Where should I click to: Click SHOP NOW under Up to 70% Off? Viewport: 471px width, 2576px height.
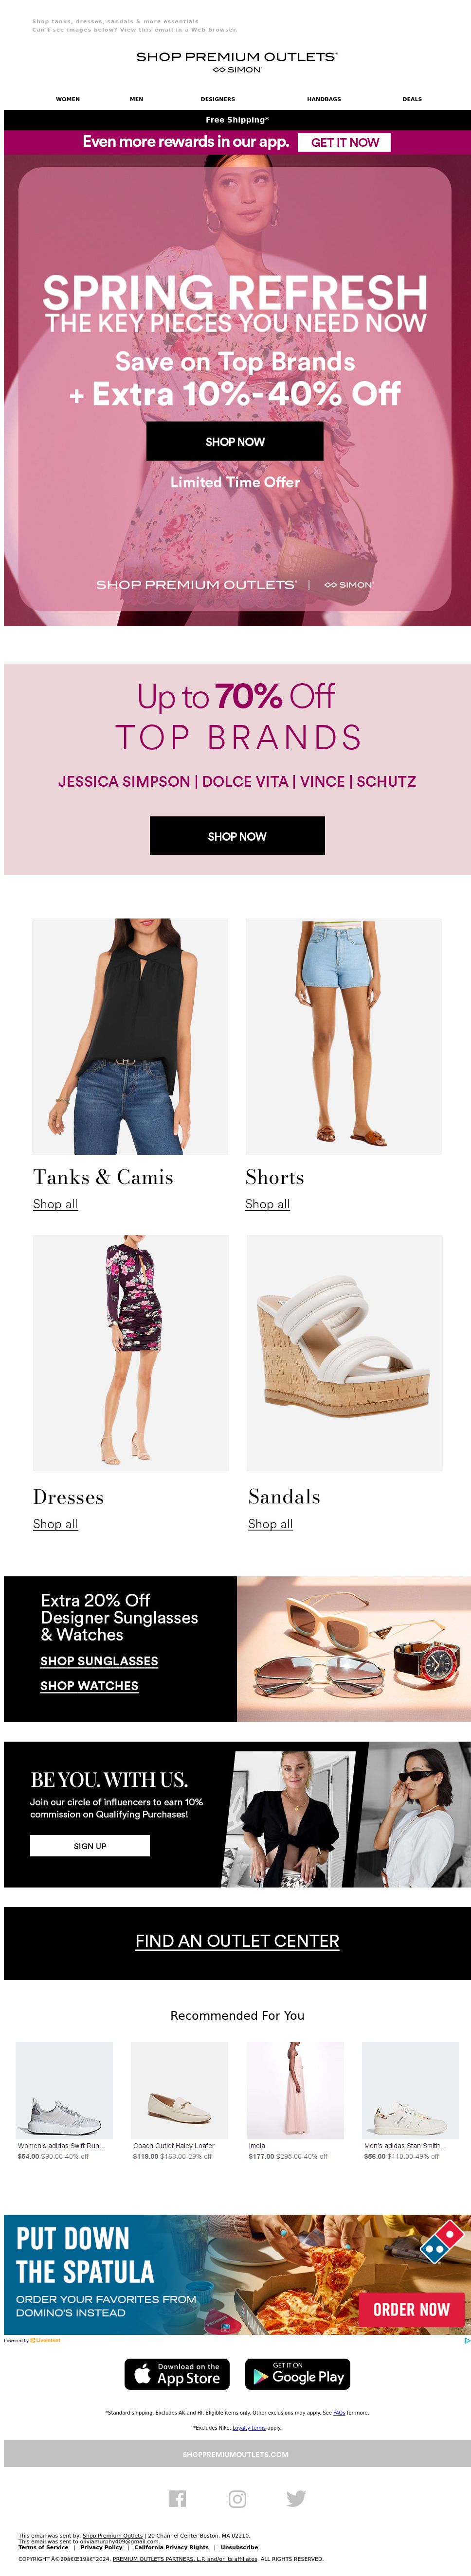point(237,836)
